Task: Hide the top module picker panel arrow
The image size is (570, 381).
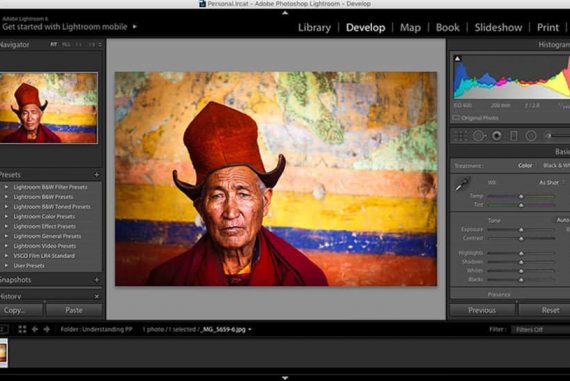Action: coord(285,13)
